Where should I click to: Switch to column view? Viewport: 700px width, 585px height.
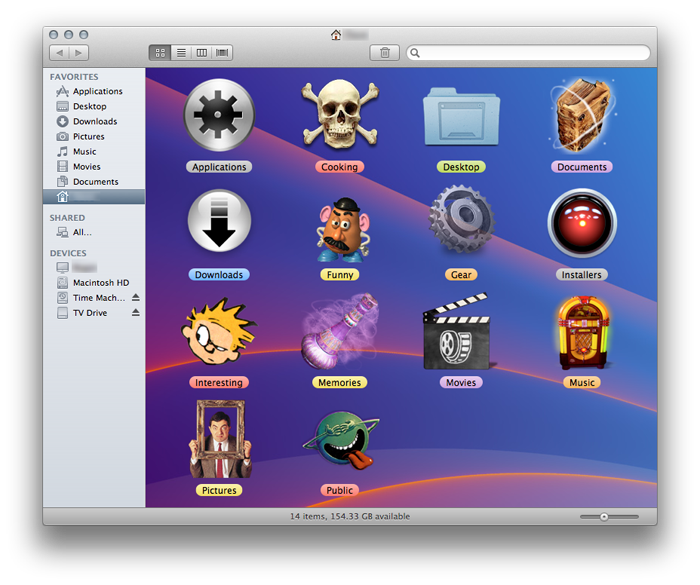[201, 53]
